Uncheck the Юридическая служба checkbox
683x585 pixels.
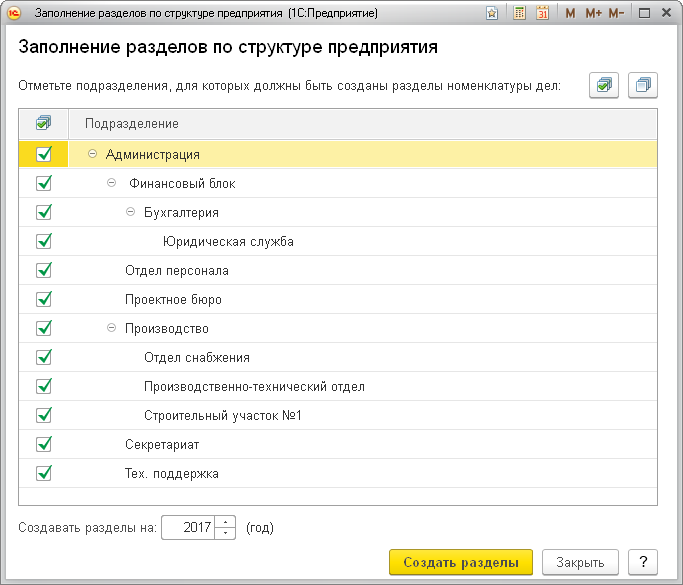(44, 241)
